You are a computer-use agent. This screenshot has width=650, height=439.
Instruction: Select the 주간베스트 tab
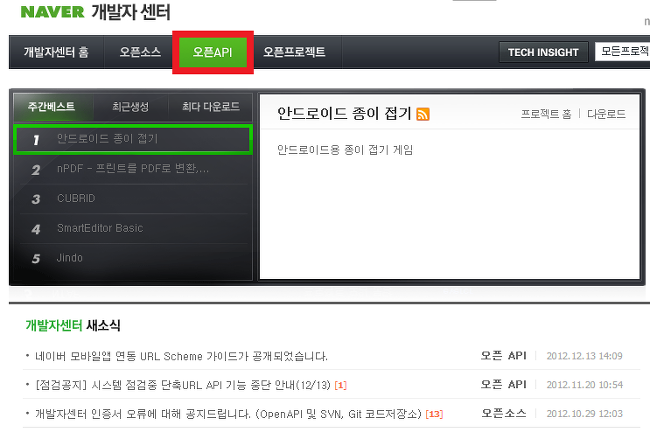click(52, 107)
